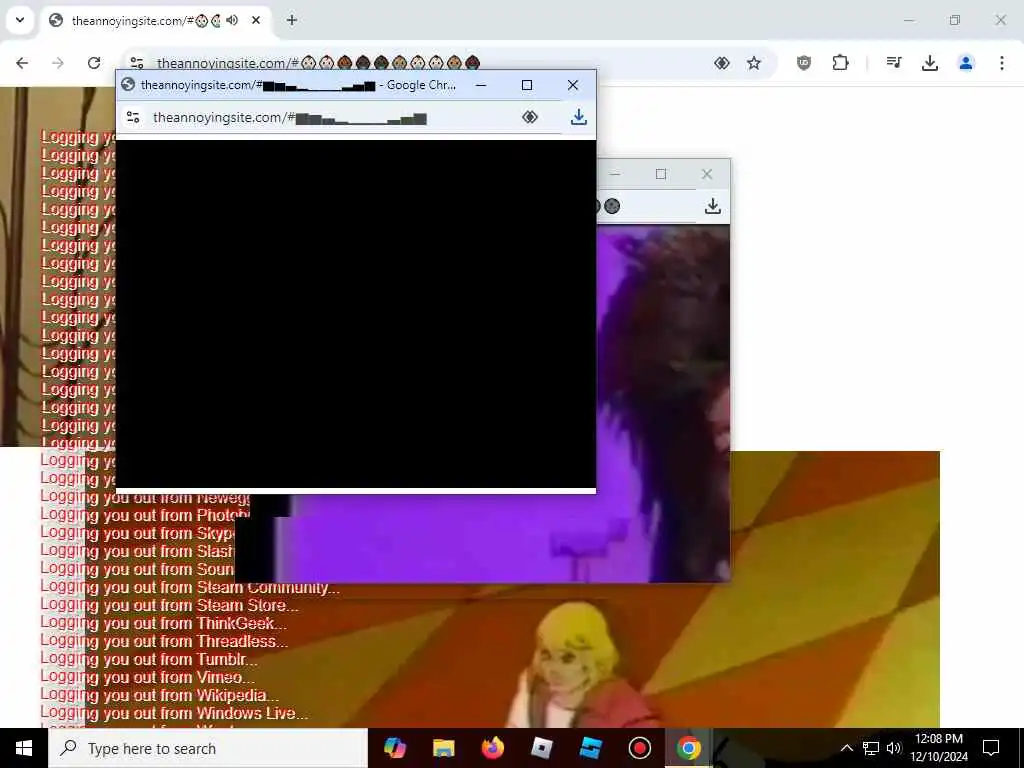This screenshot has height=768, width=1024.
Task: Minimize the black popup window
Action: [481, 85]
